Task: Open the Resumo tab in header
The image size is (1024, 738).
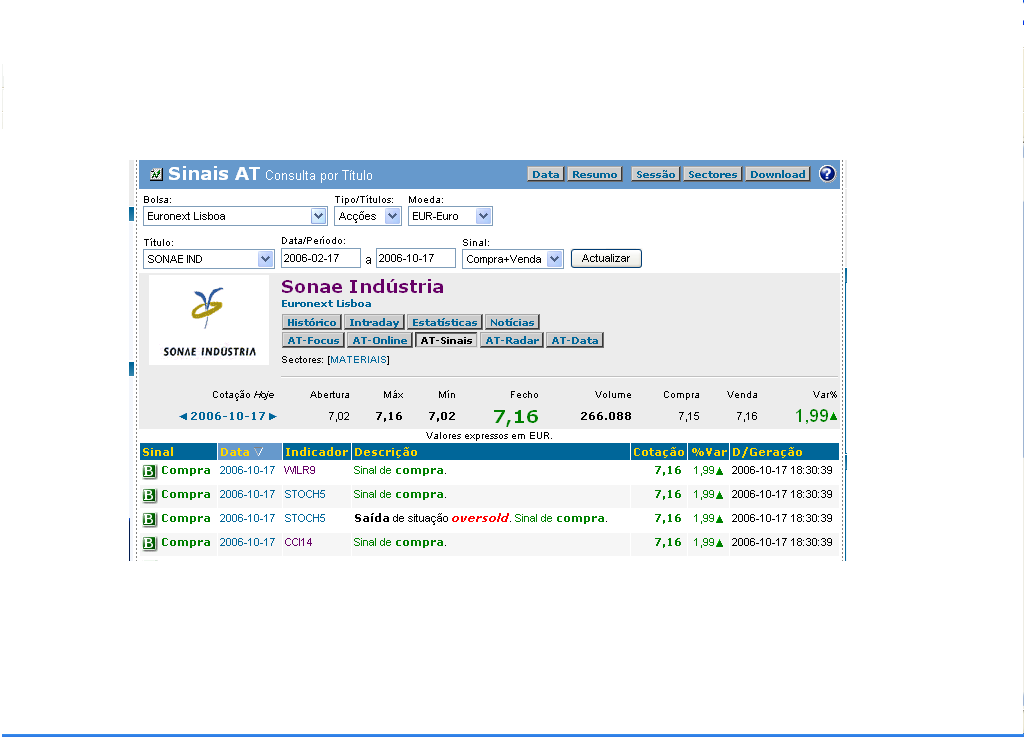Action: pyautogui.click(x=594, y=174)
